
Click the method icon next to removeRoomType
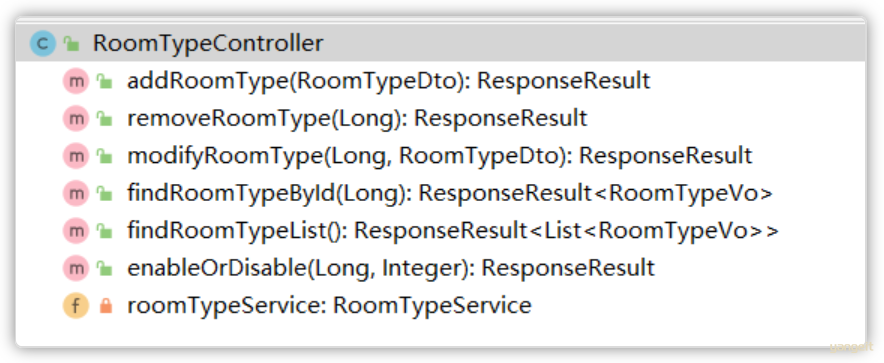(76, 118)
